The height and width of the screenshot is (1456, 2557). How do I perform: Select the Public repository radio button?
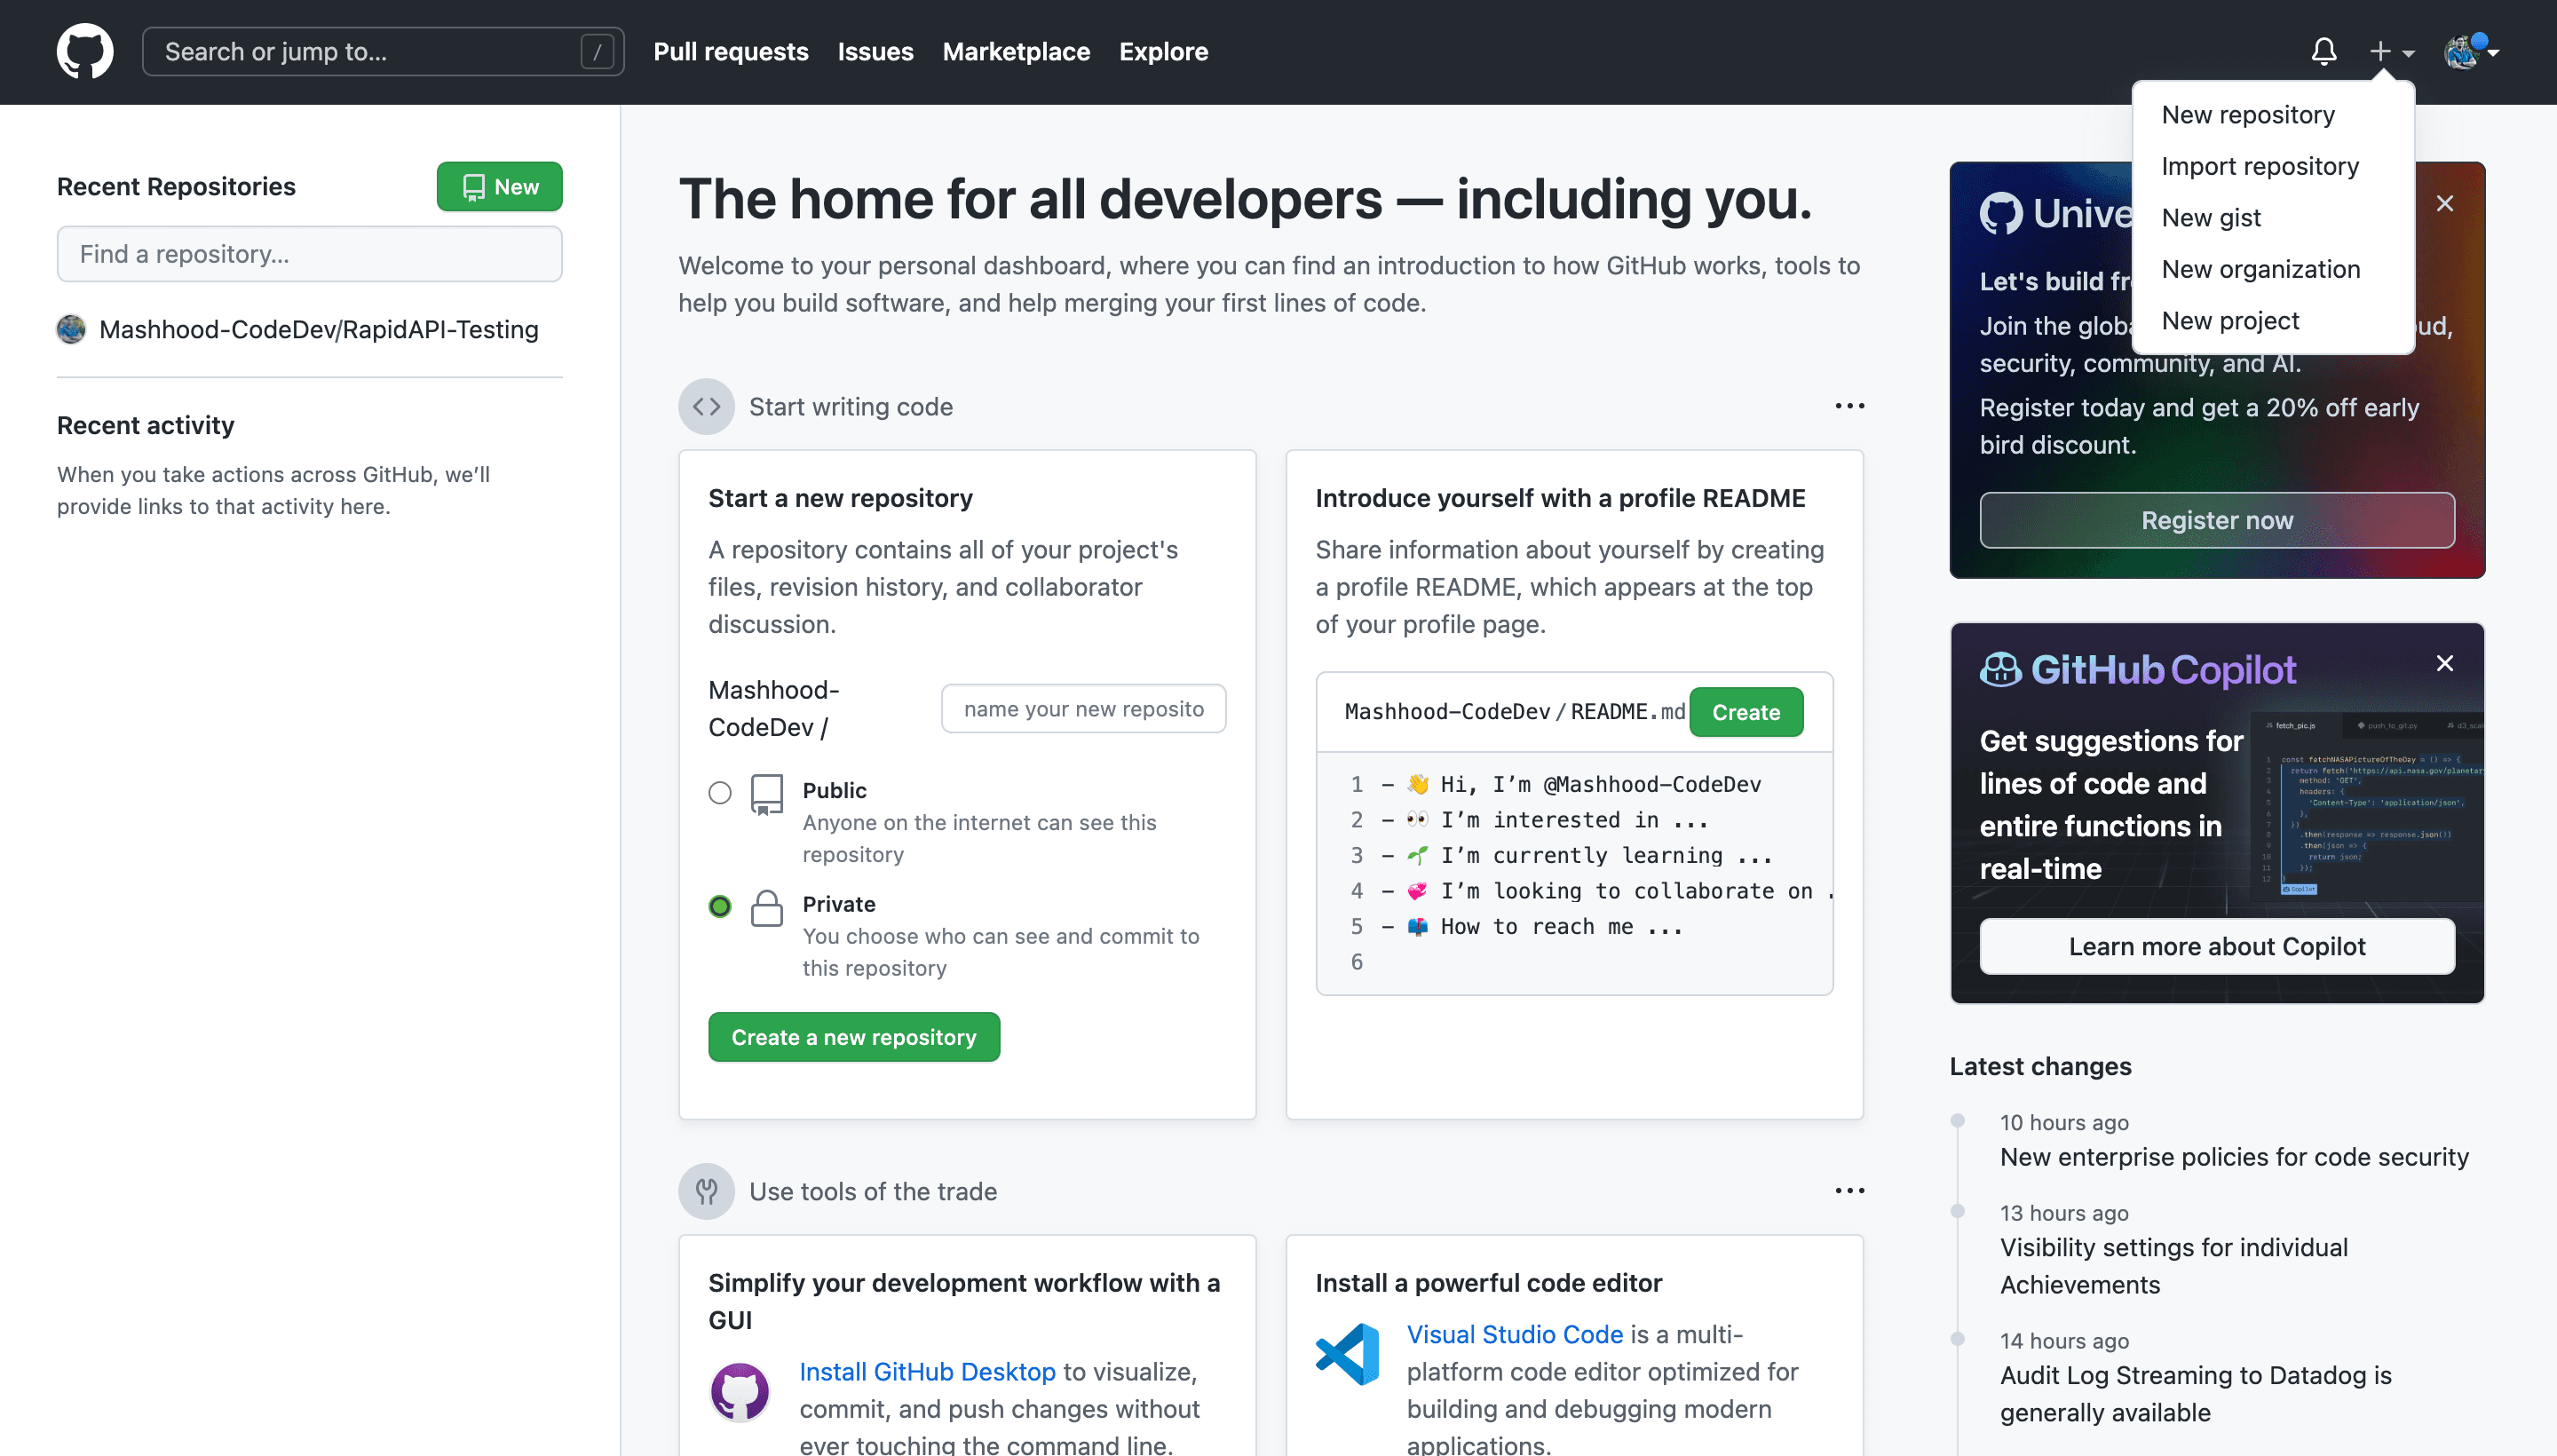(x=720, y=790)
